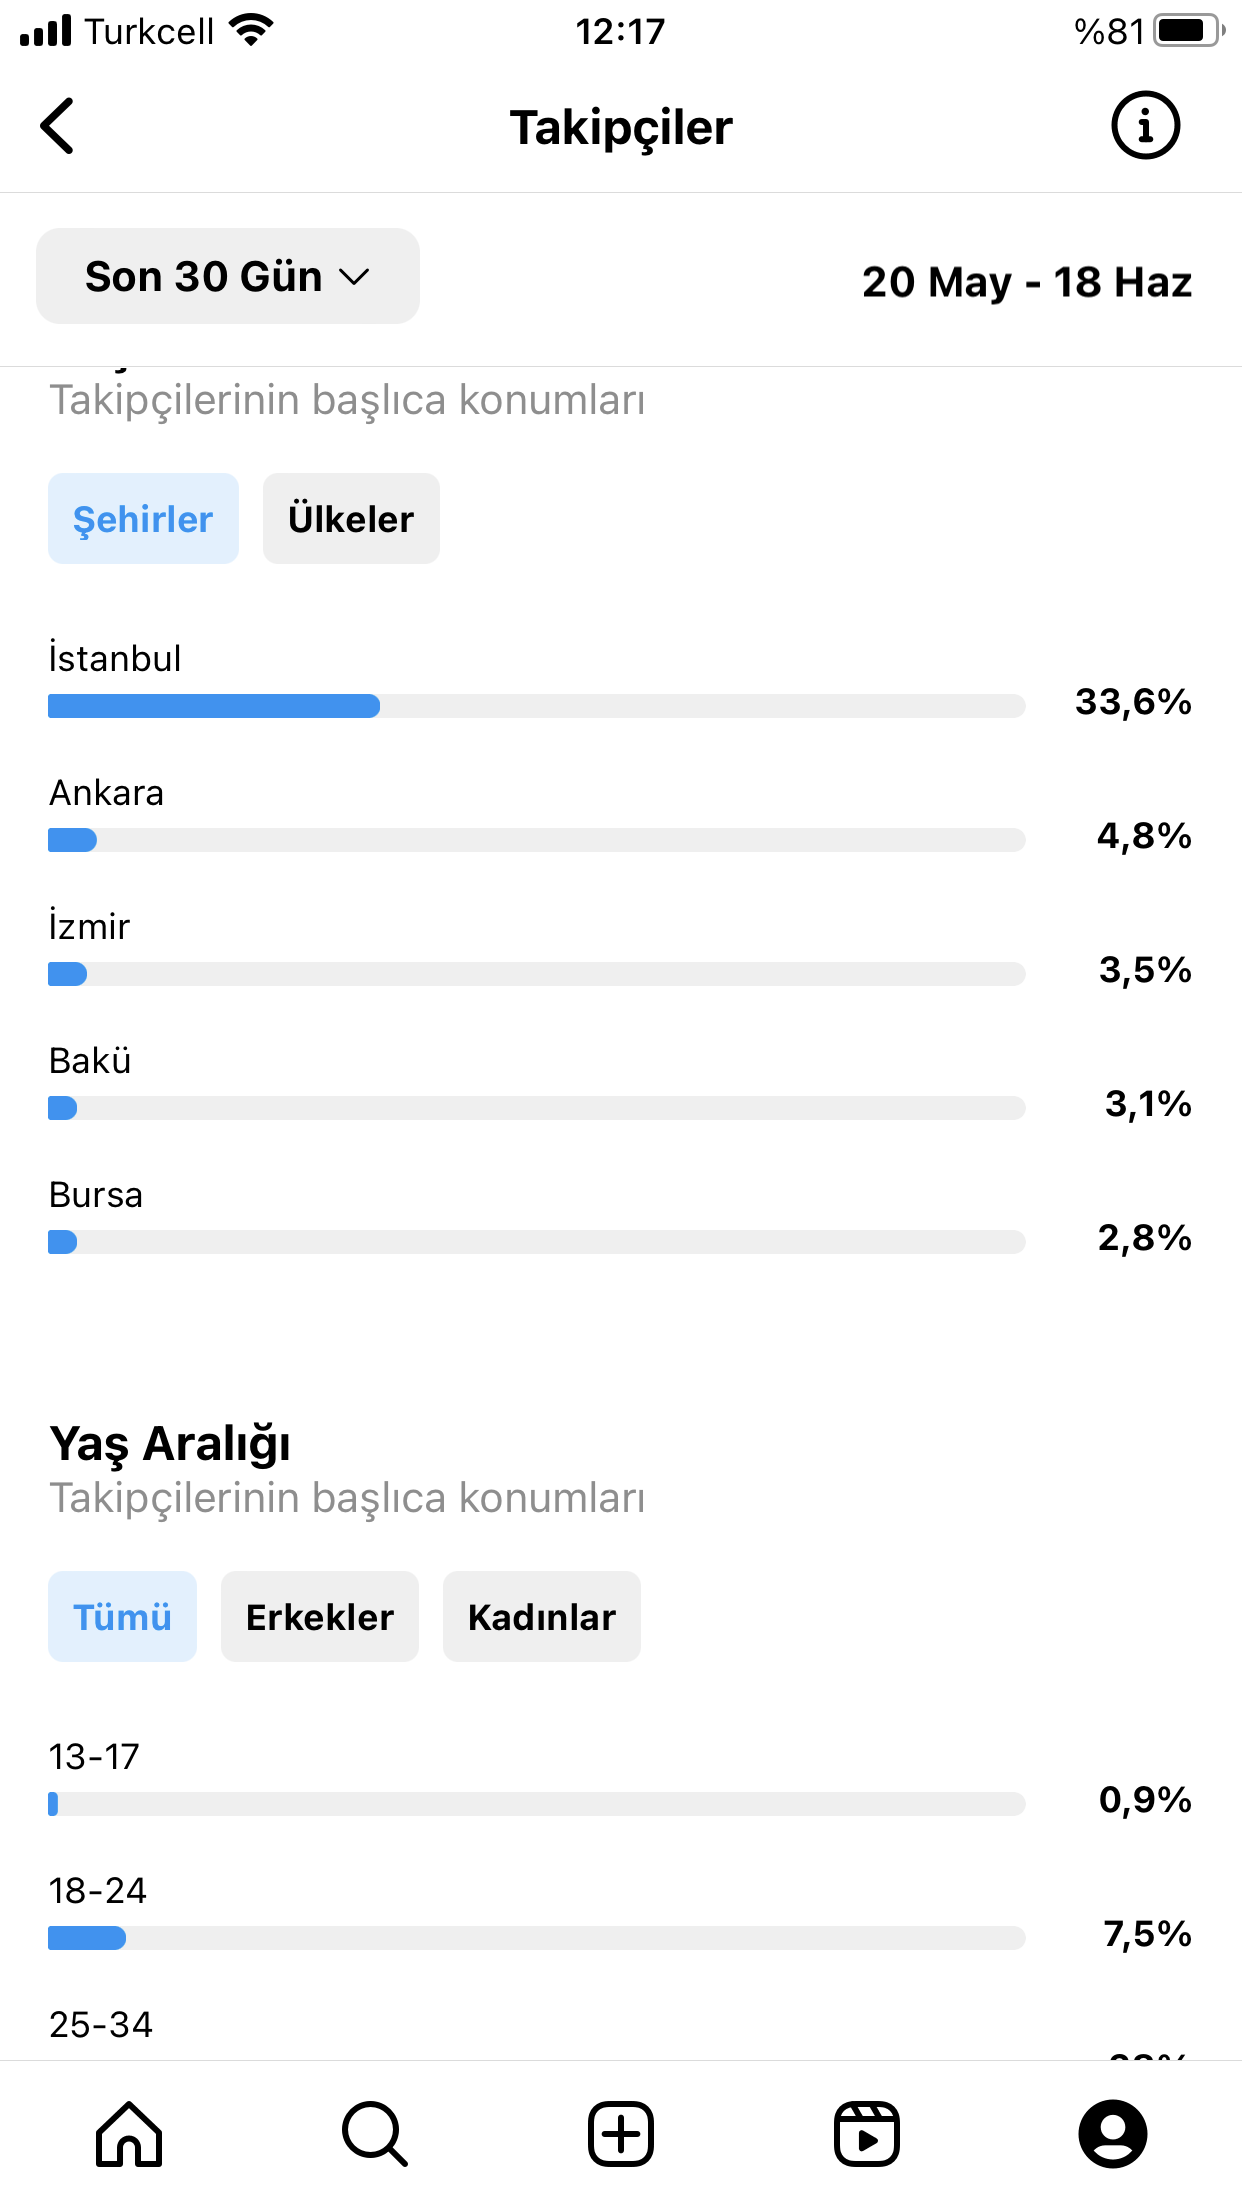Open the Home feed icon

[x=129, y=2134]
